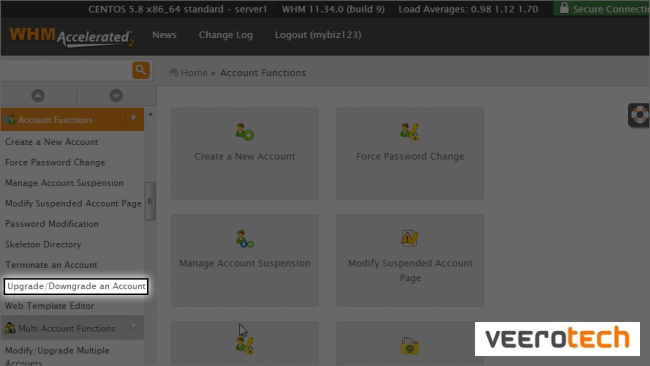Click Logout (mybiz123)

[318, 35]
